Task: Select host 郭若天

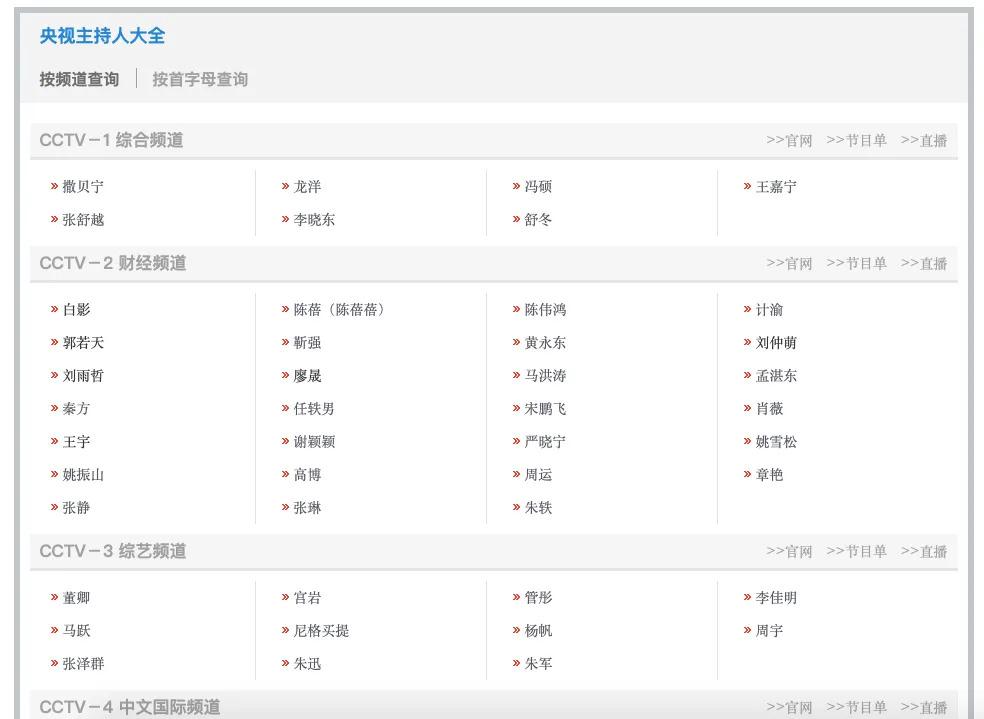Action: pos(83,343)
